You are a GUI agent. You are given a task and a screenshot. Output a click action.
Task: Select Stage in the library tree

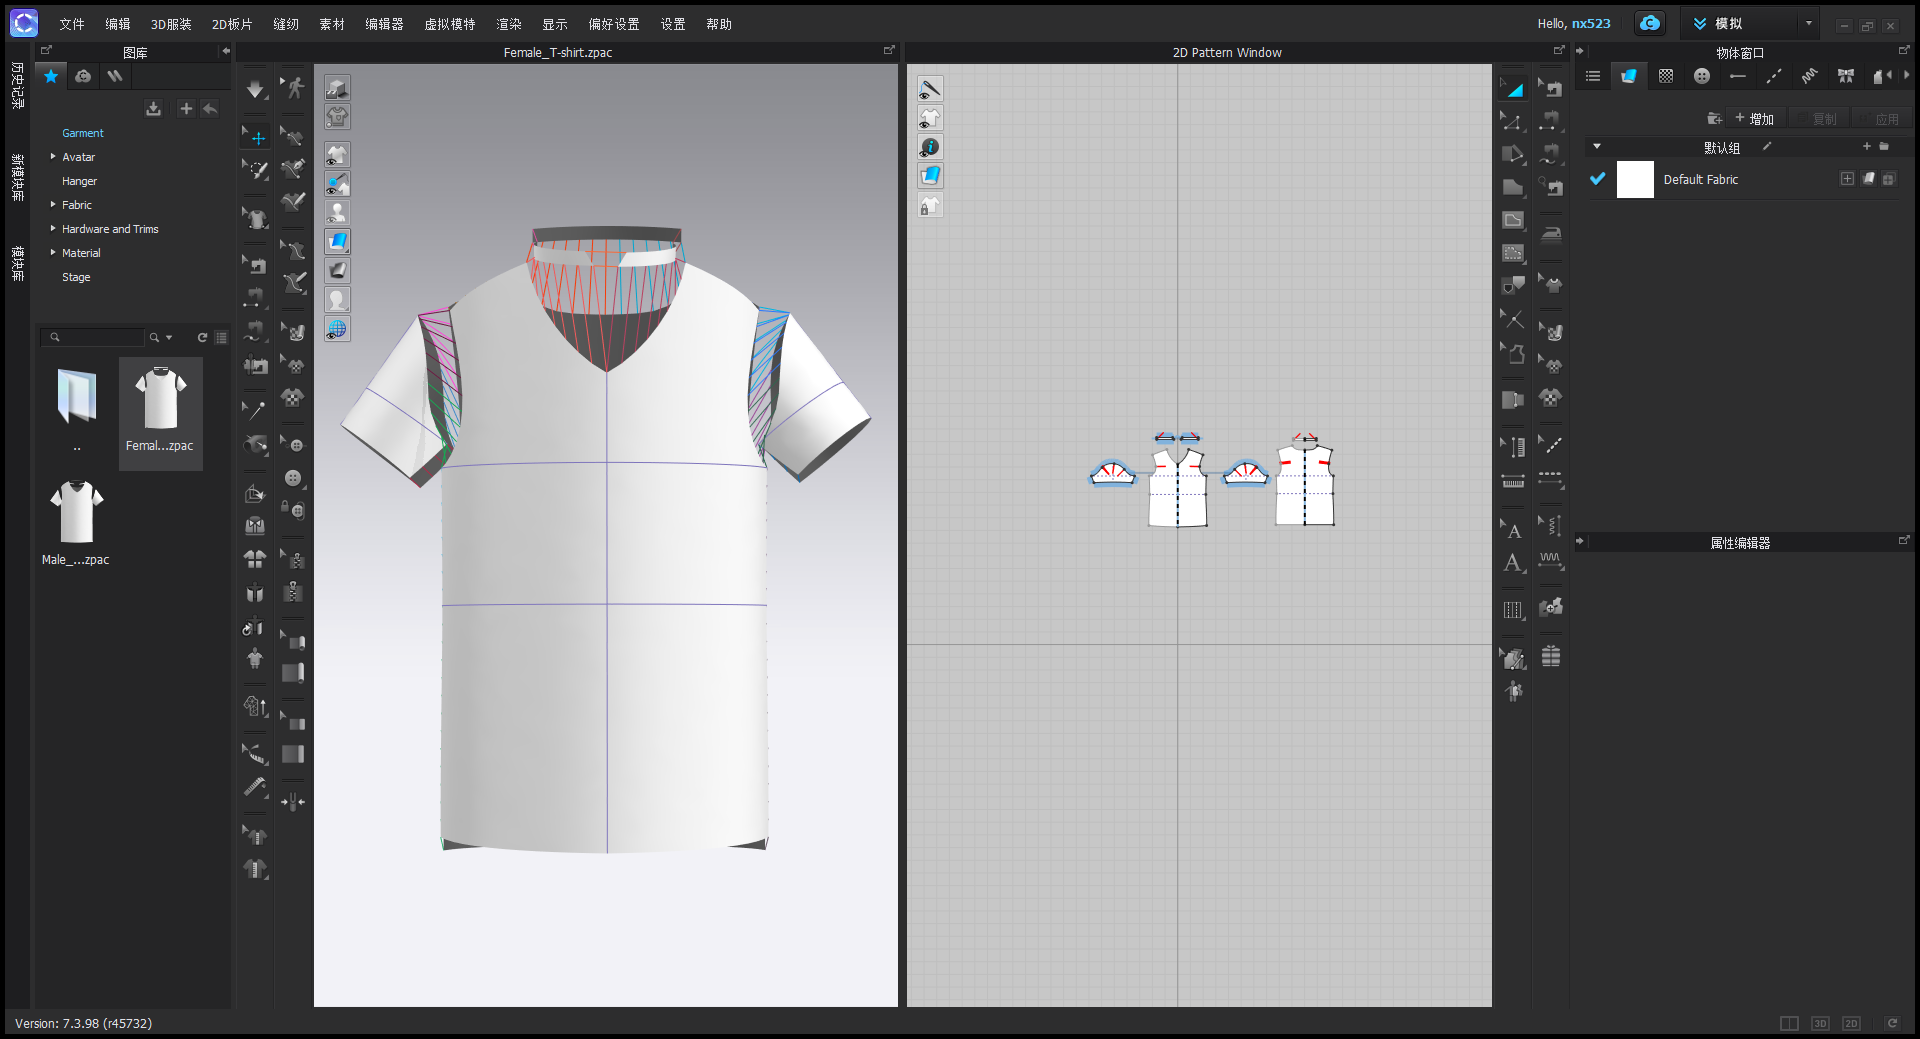pos(76,277)
